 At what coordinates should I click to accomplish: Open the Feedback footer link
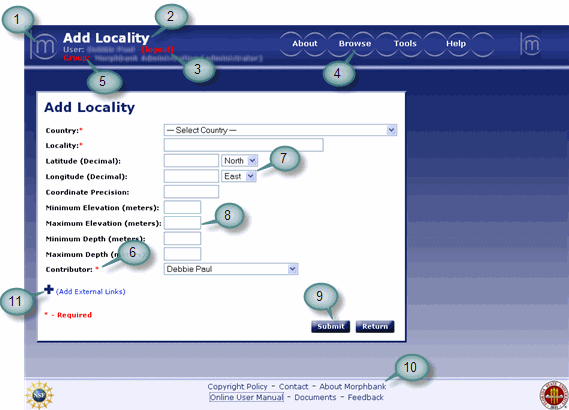point(365,397)
